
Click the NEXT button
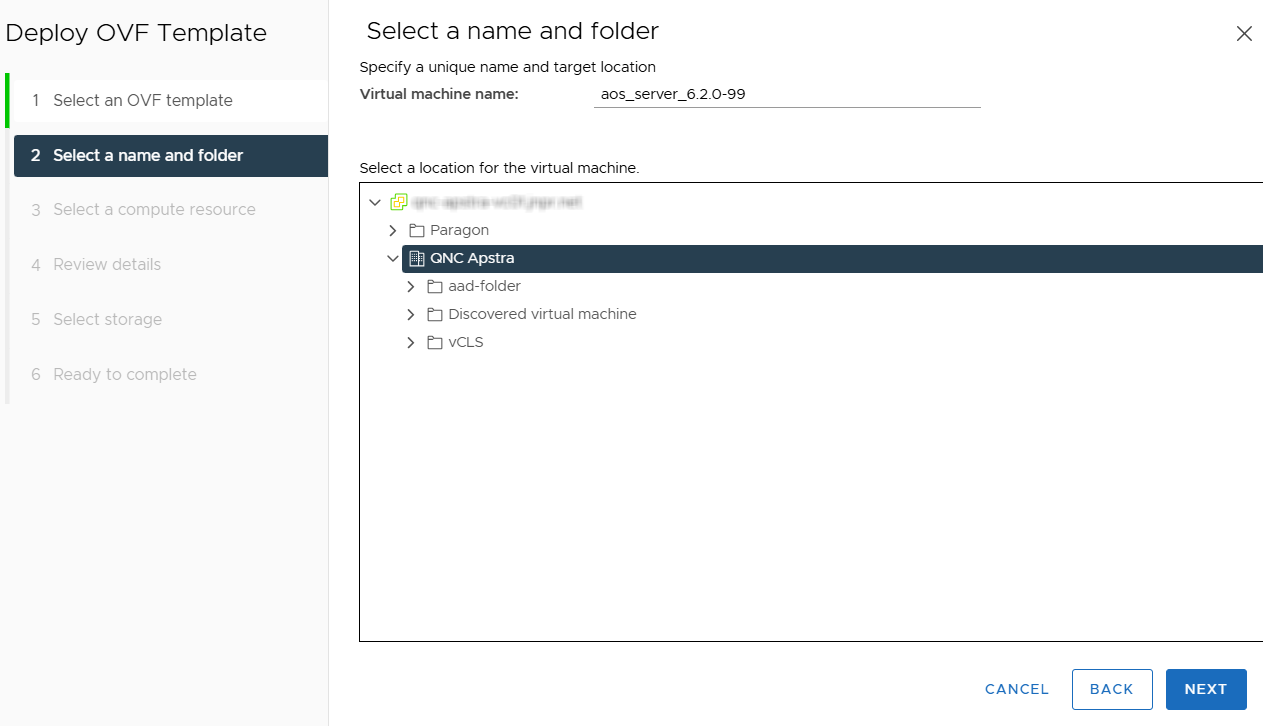click(x=1206, y=689)
